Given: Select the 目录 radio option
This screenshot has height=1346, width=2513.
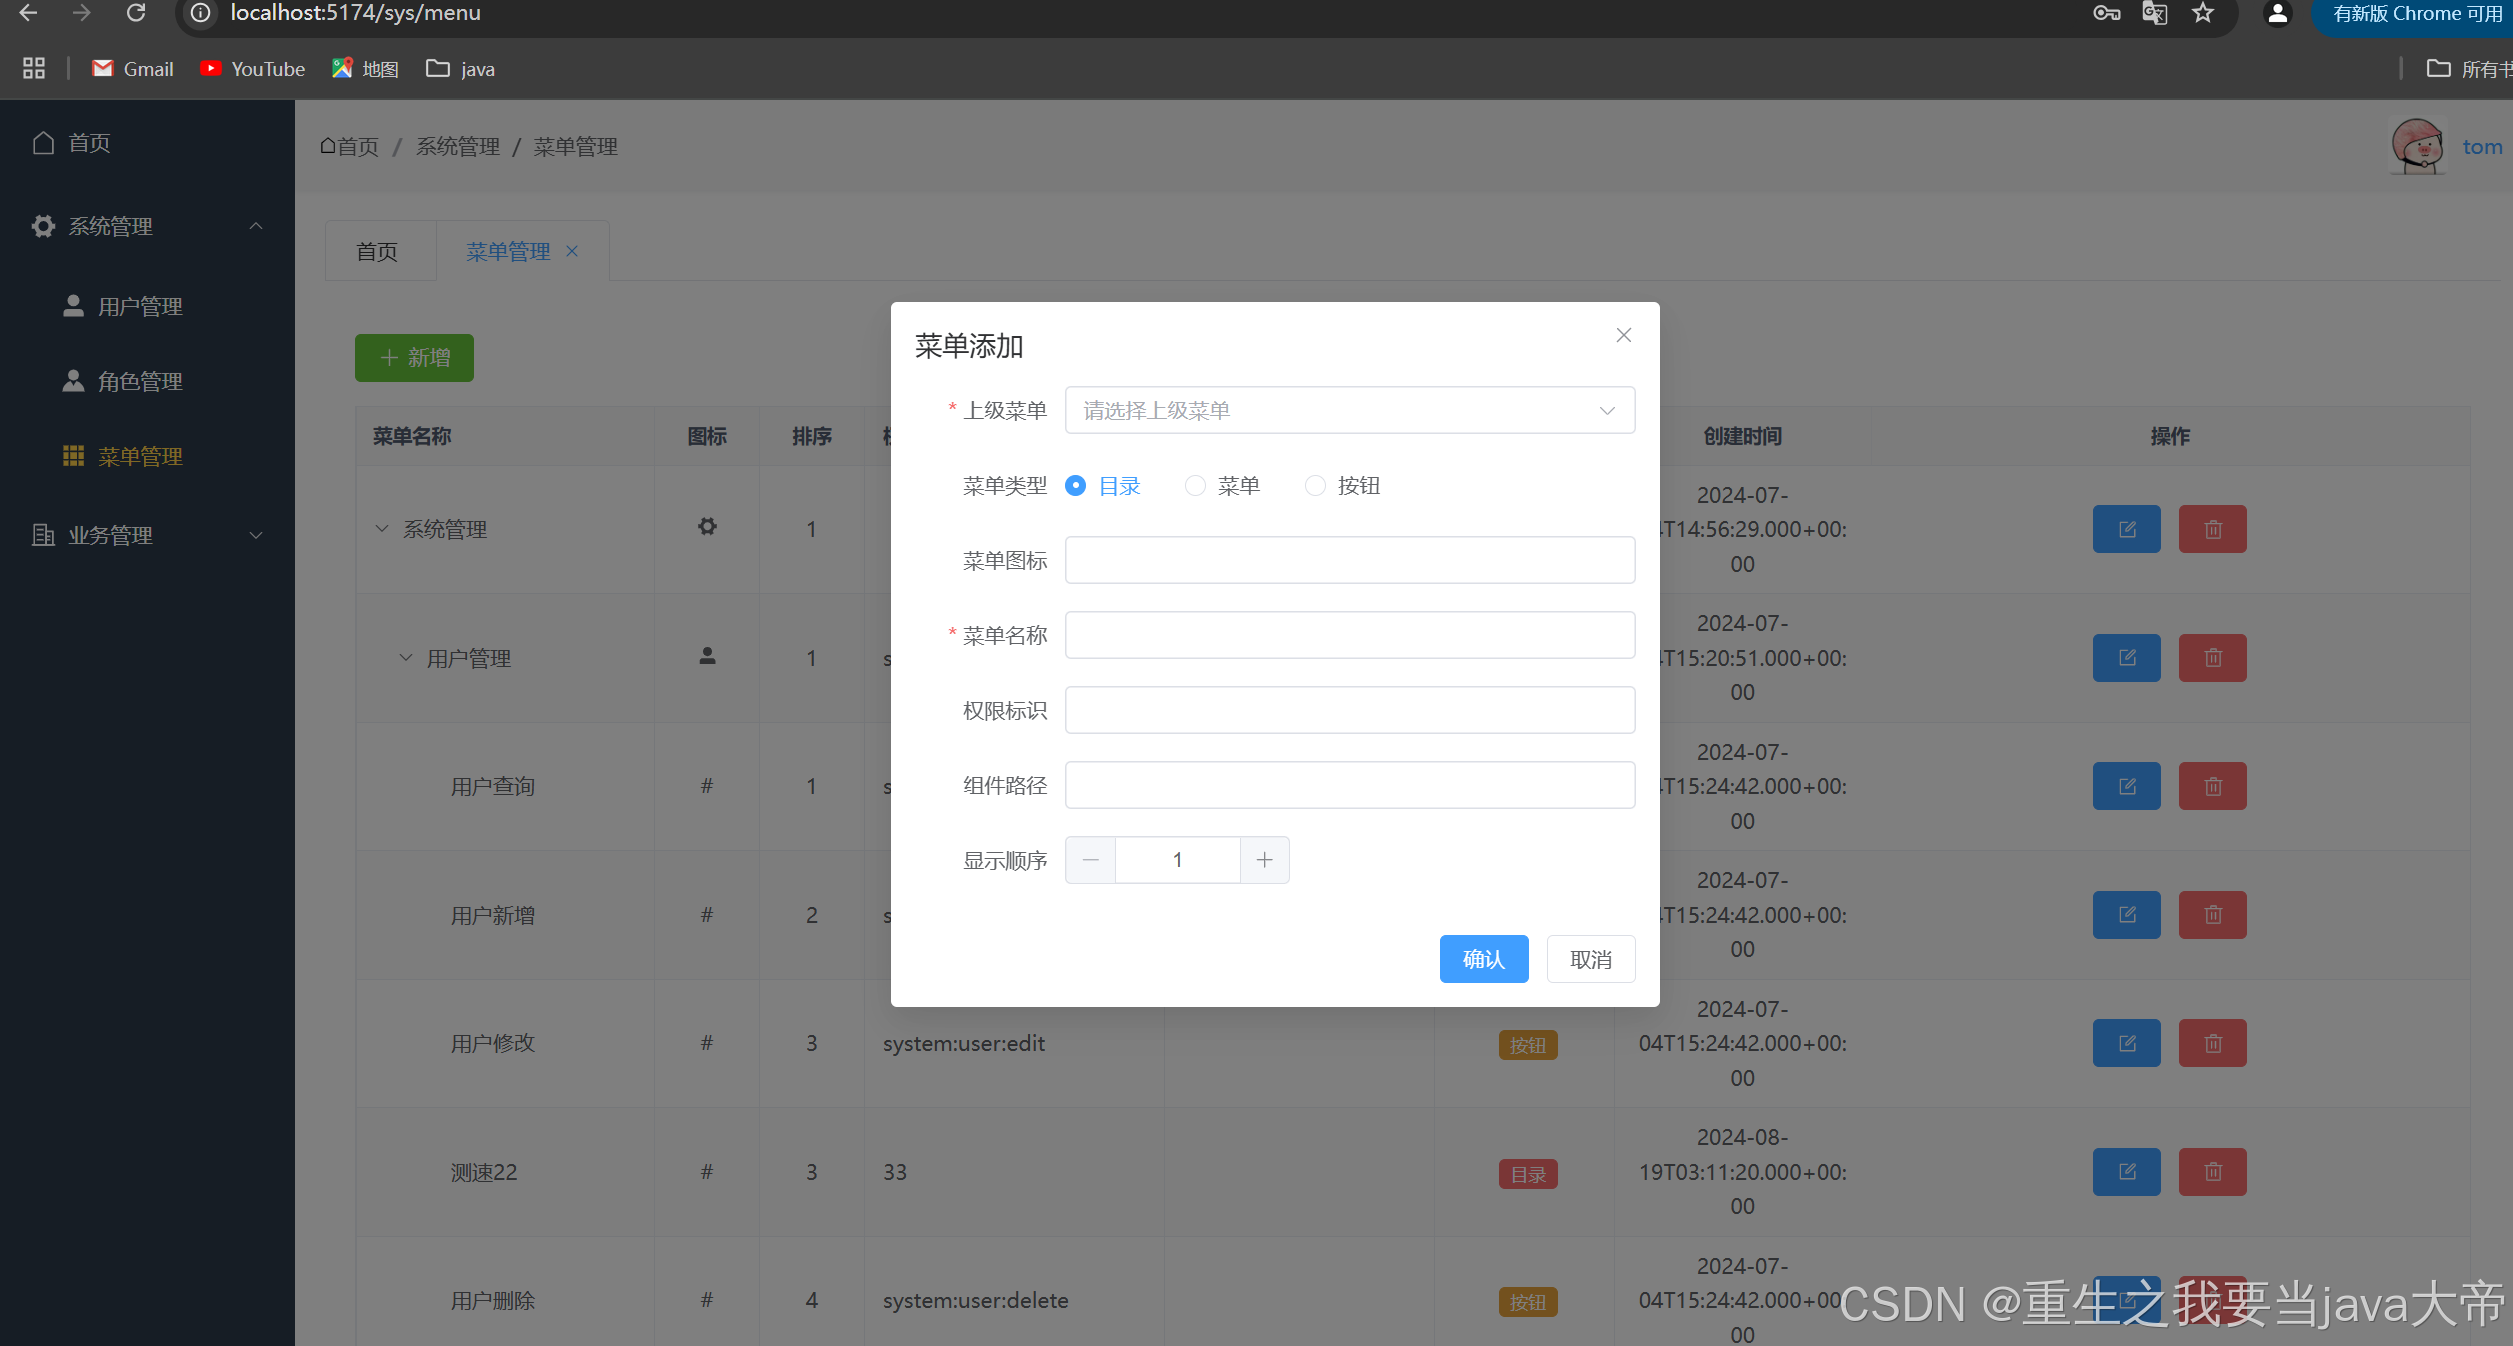Looking at the screenshot, I should click(x=1076, y=486).
